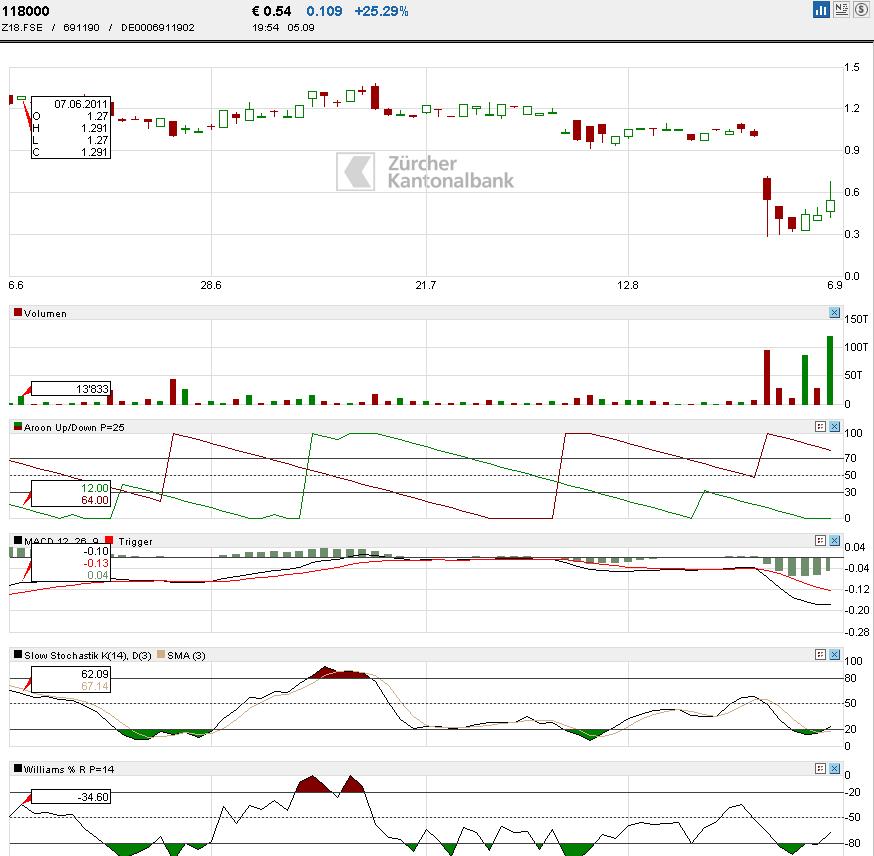This screenshot has width=874, height=856.
Task: Click the Slow Stochastik K(14), D(3) title
Action: [88, 656]
